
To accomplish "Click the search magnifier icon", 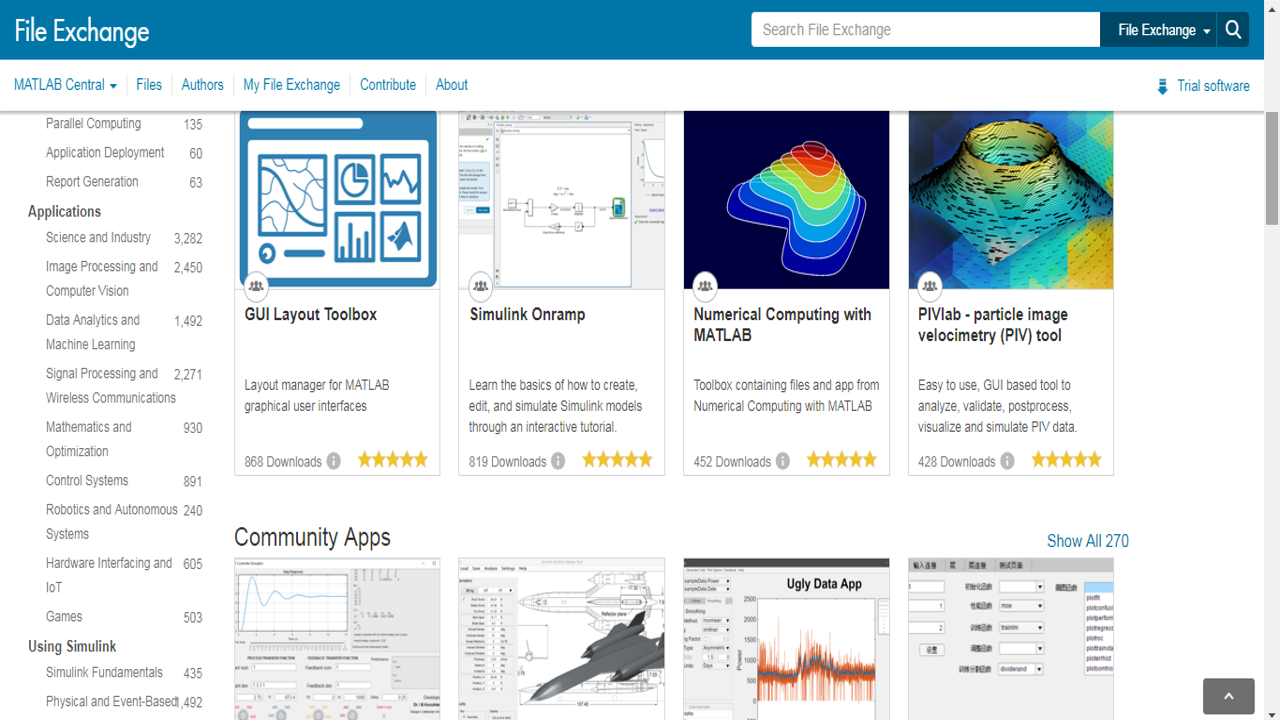I will [1233, 30].
